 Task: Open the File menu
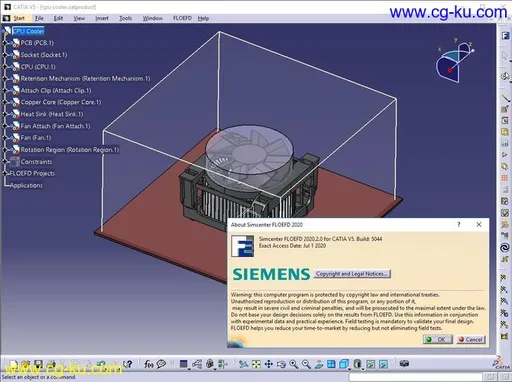(39, 18)
